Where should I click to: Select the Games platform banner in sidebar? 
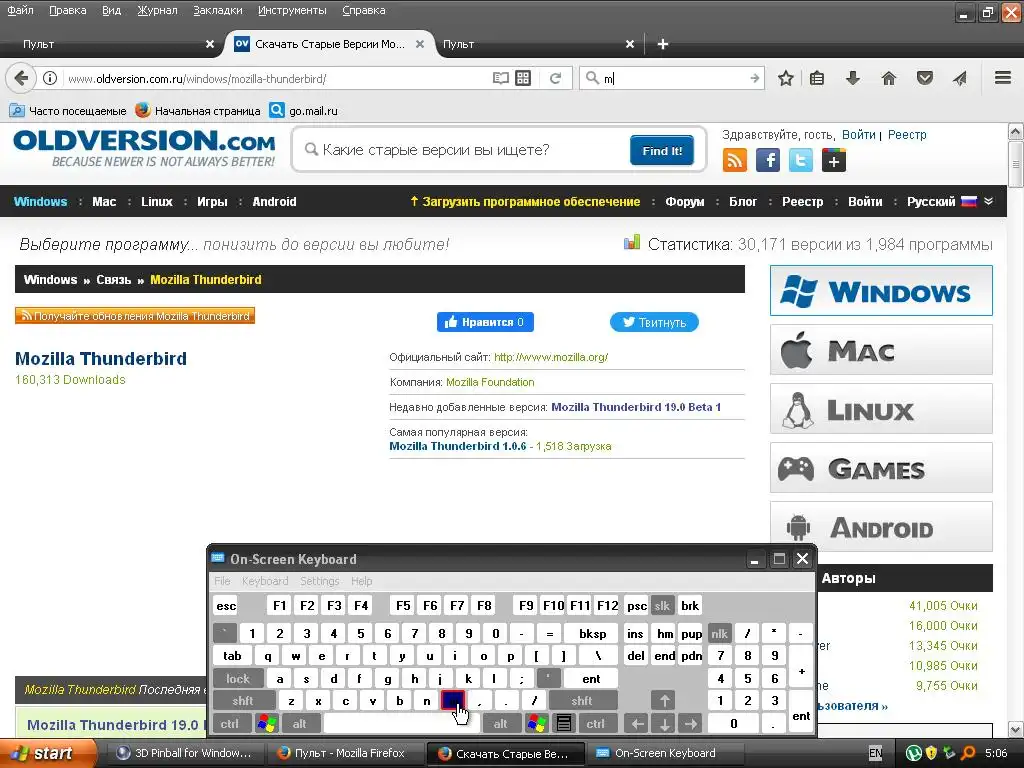pos(881,468)
